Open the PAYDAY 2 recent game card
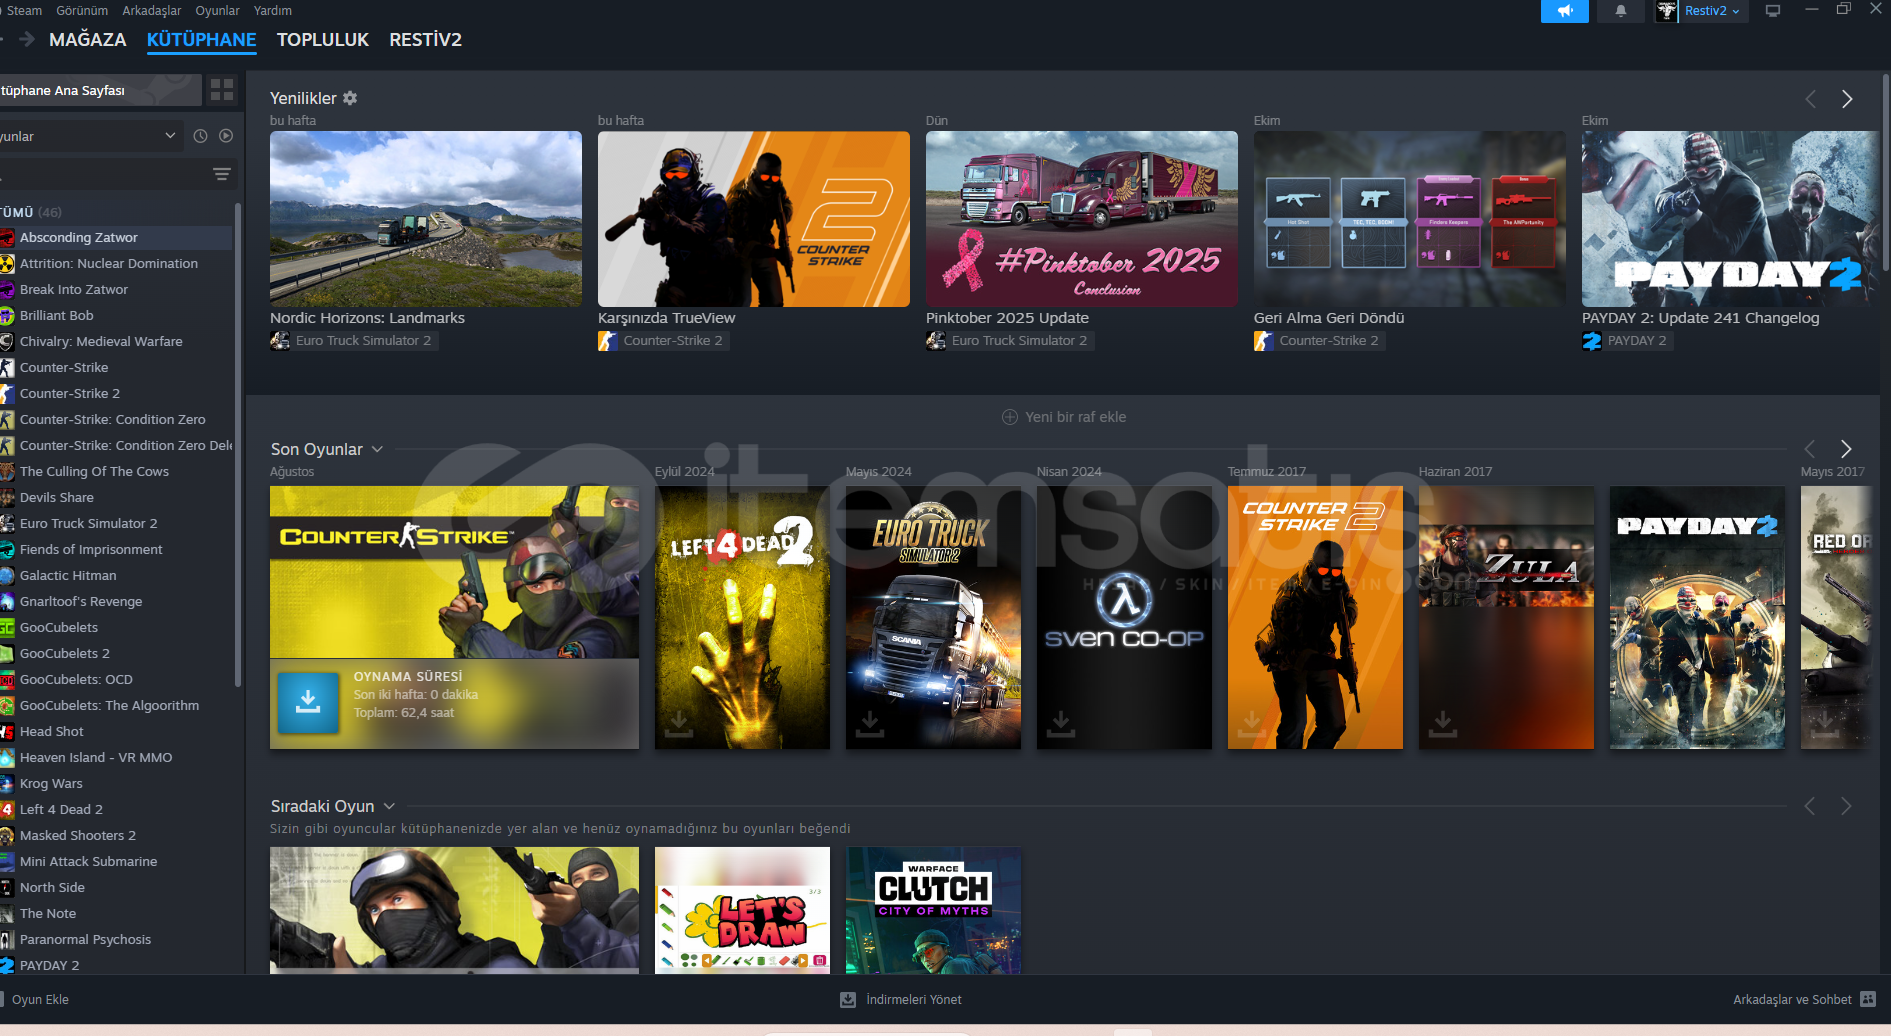 tap(1697, 617)
